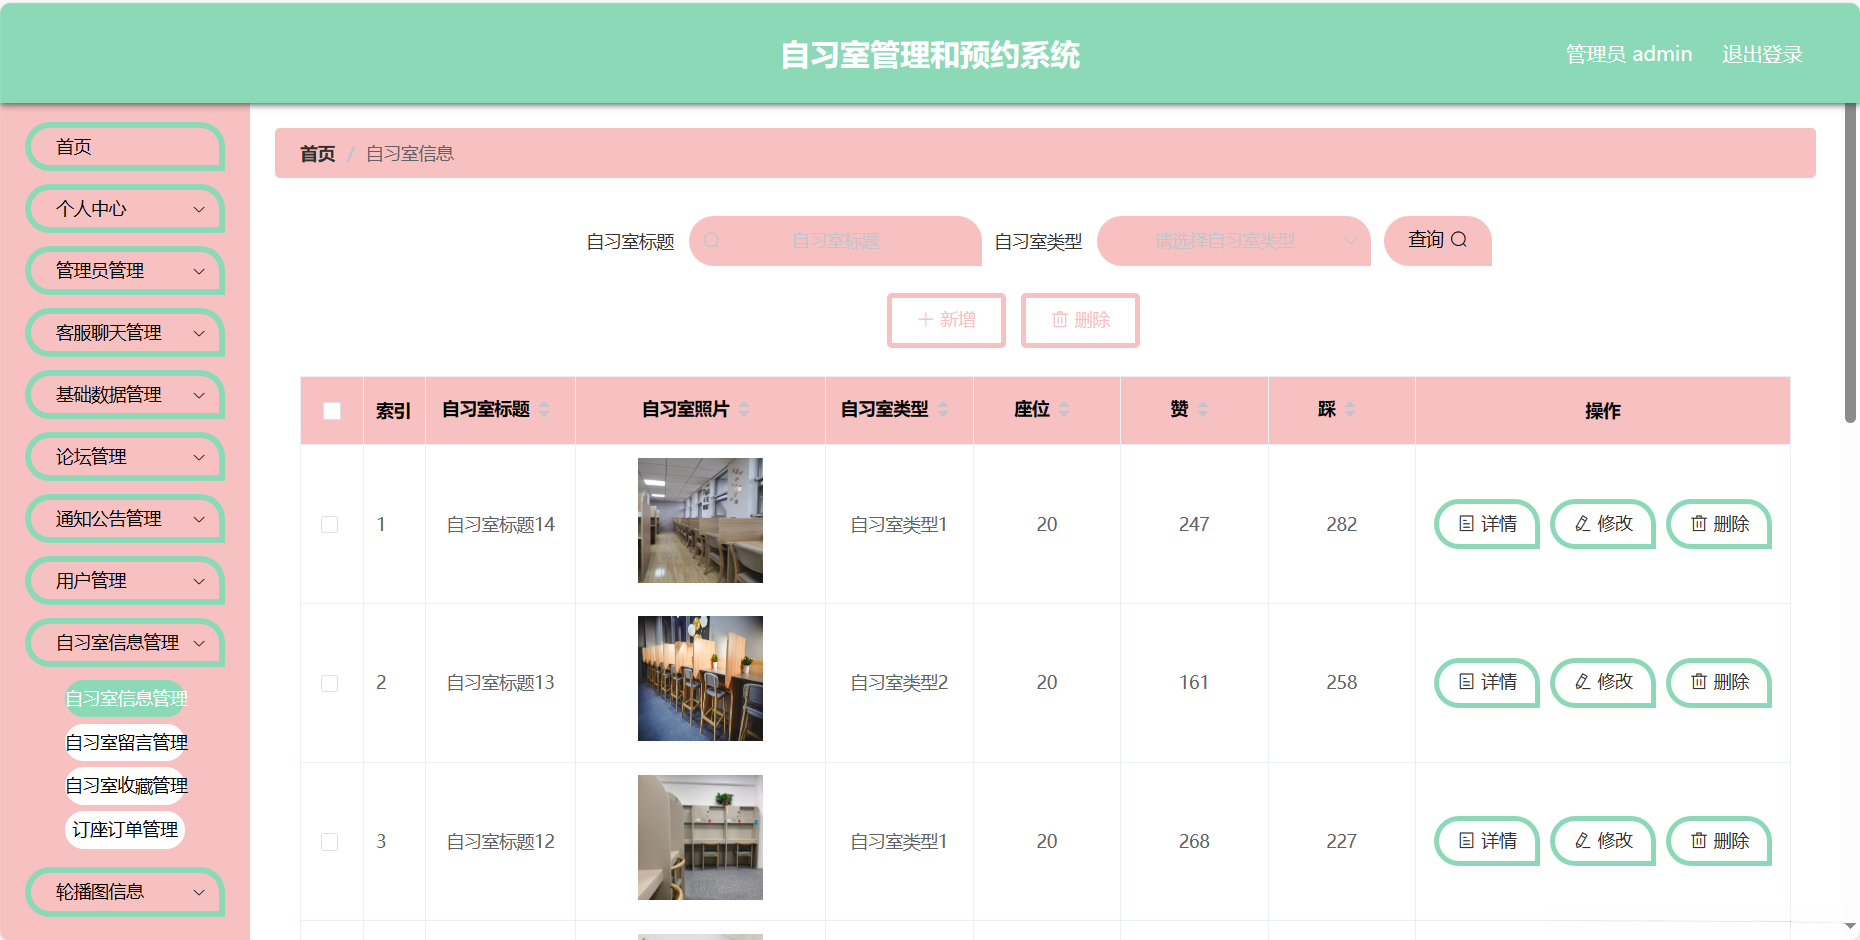The height and width of the screenshot is (940, 1860).
Task: Click the search magnifier icon in 自习室标题 field
Action: click(x=711, y=240)
